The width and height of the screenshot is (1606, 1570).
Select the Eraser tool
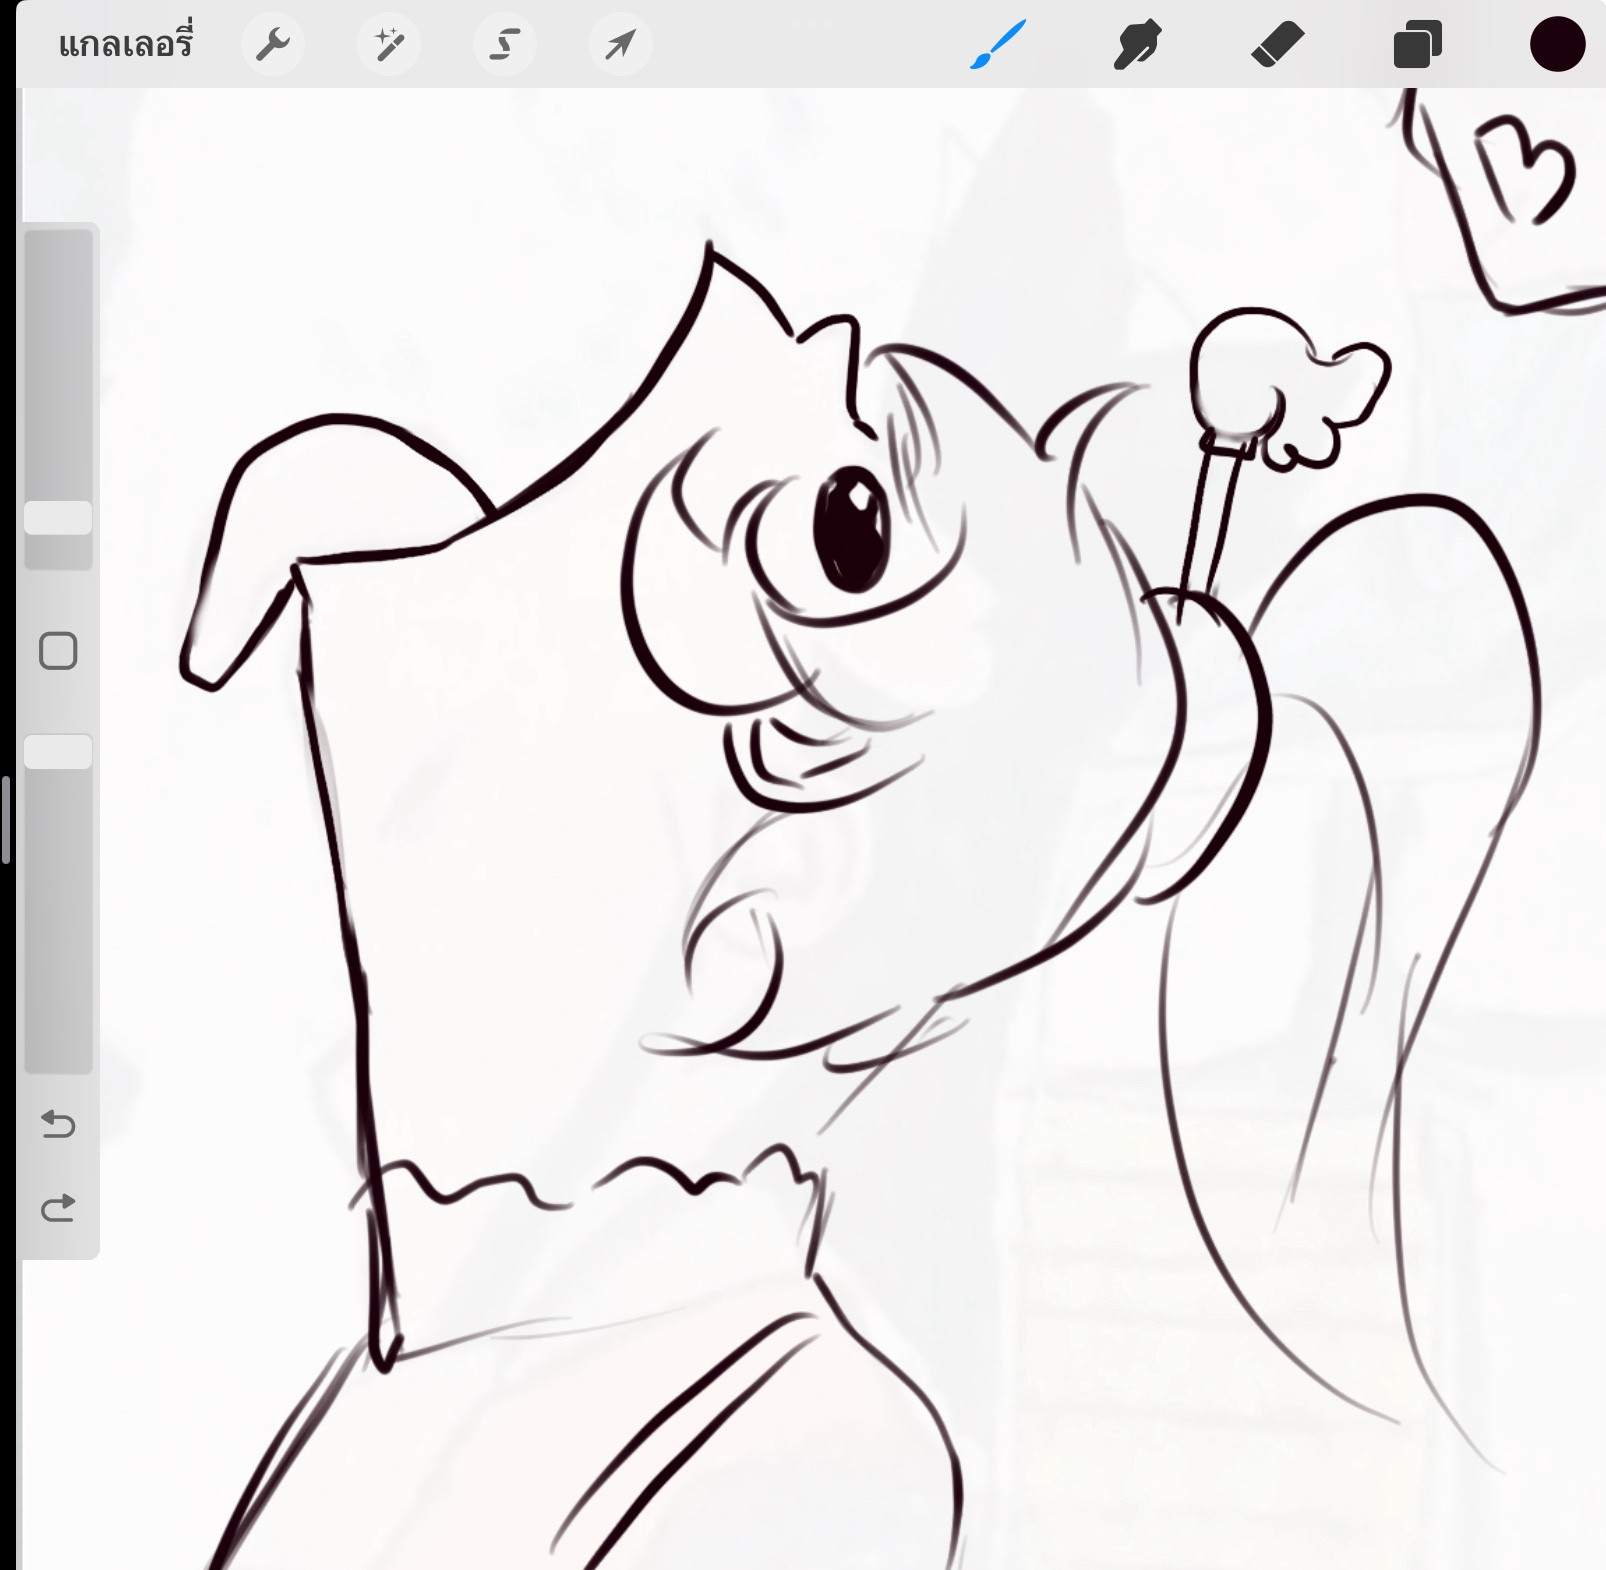tap(1277, 45)
